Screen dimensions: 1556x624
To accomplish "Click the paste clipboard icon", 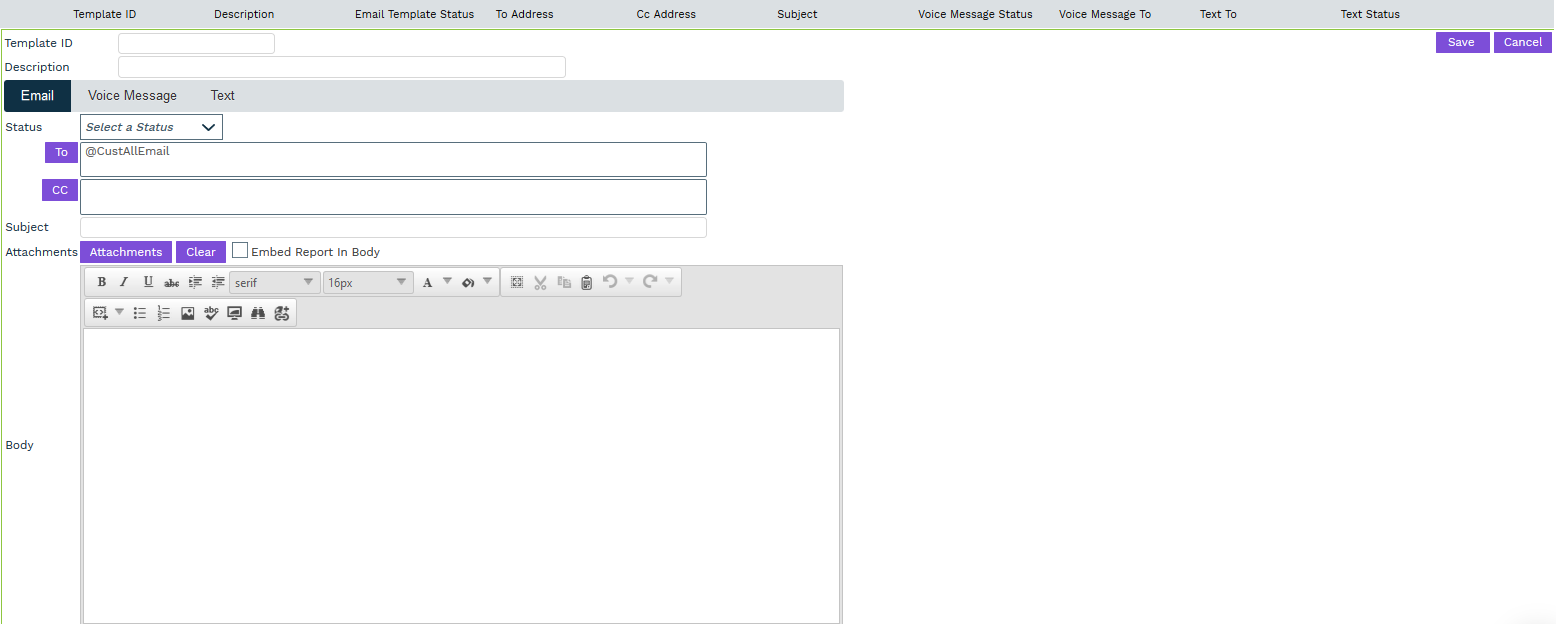I will 587,283.
